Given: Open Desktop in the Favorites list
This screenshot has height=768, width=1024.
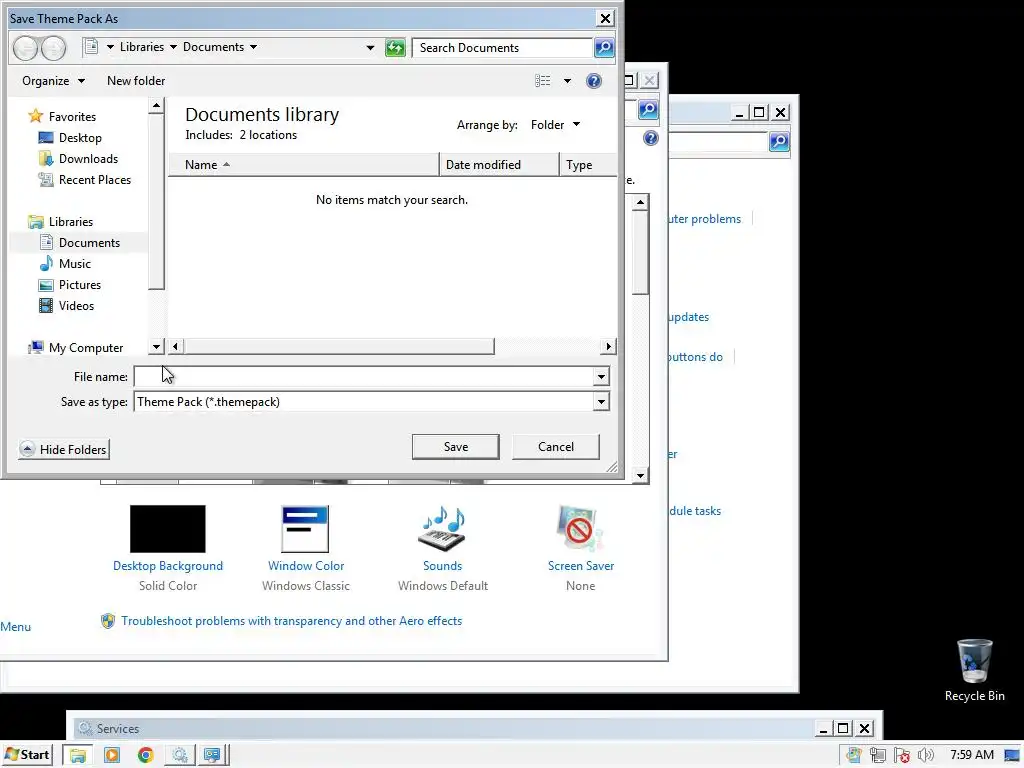Looking at the screenshot, I should tap(80, 138).
